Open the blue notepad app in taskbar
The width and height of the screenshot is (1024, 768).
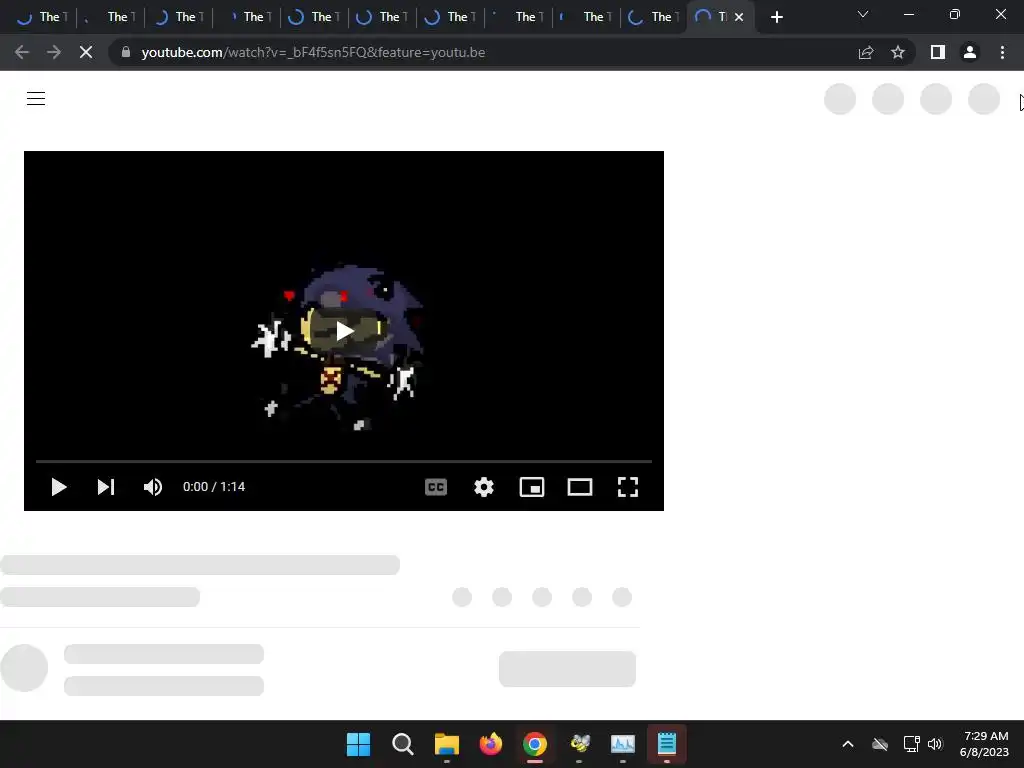tap(666, 744)
